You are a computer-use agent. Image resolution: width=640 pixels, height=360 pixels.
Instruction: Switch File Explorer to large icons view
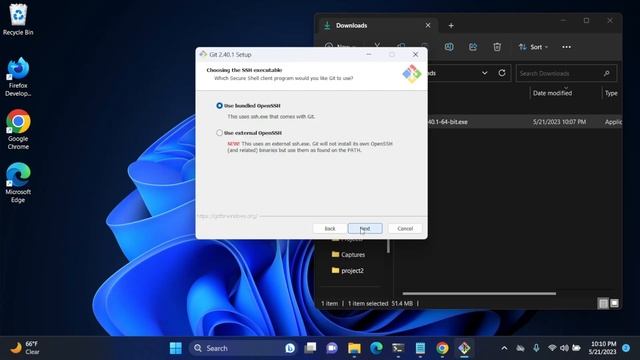(x=614, y=303)
